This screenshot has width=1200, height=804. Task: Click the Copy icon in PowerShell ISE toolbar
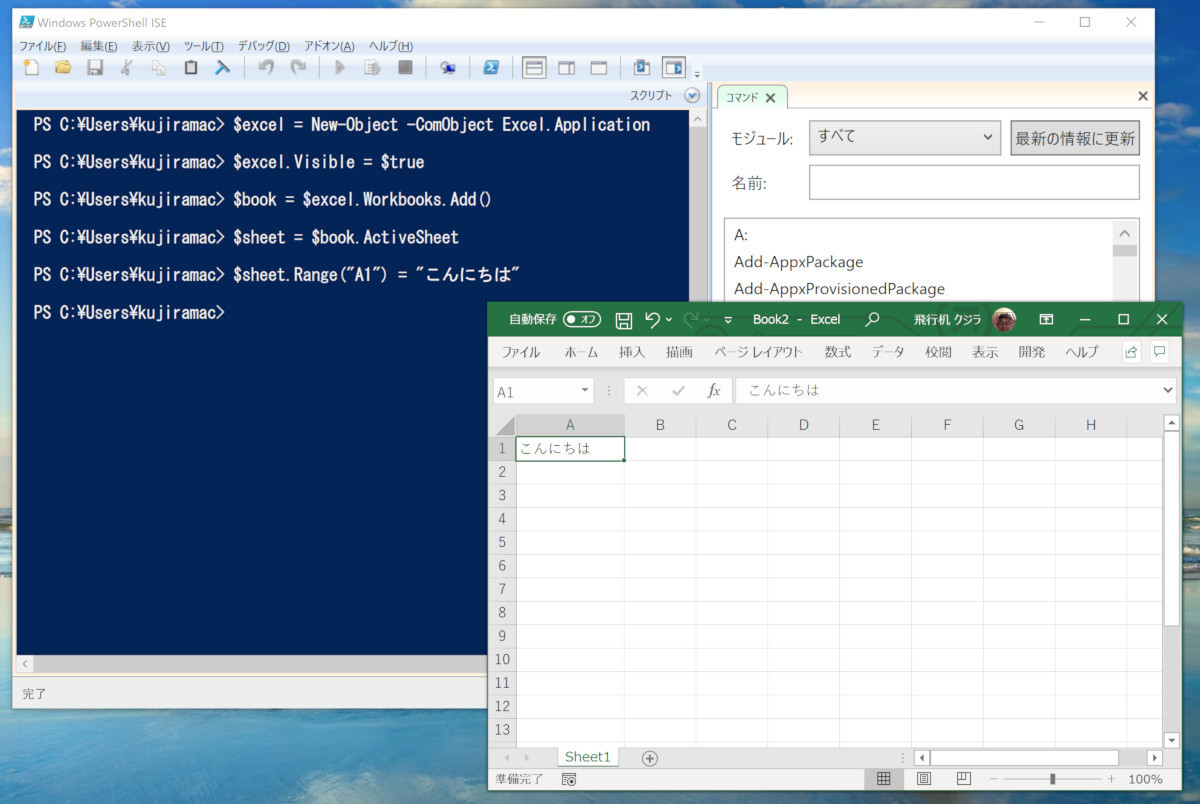159,68
